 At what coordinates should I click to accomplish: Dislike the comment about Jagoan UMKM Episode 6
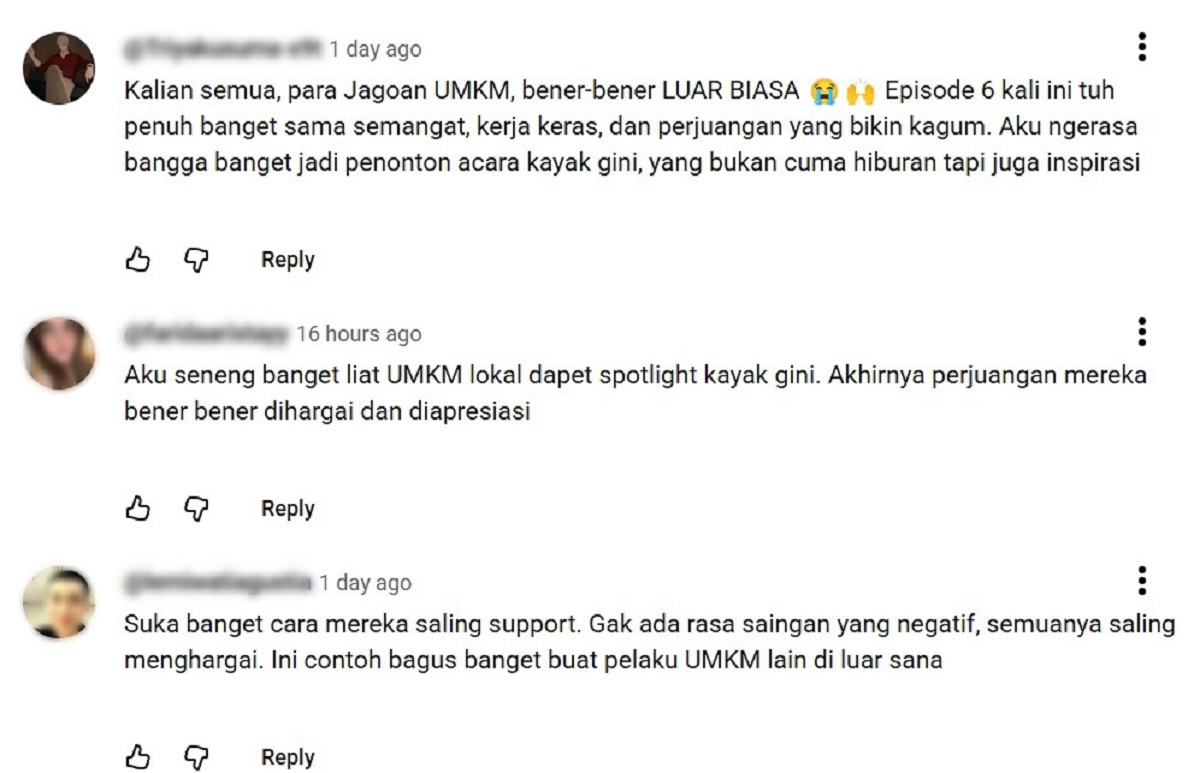[196, 261]
